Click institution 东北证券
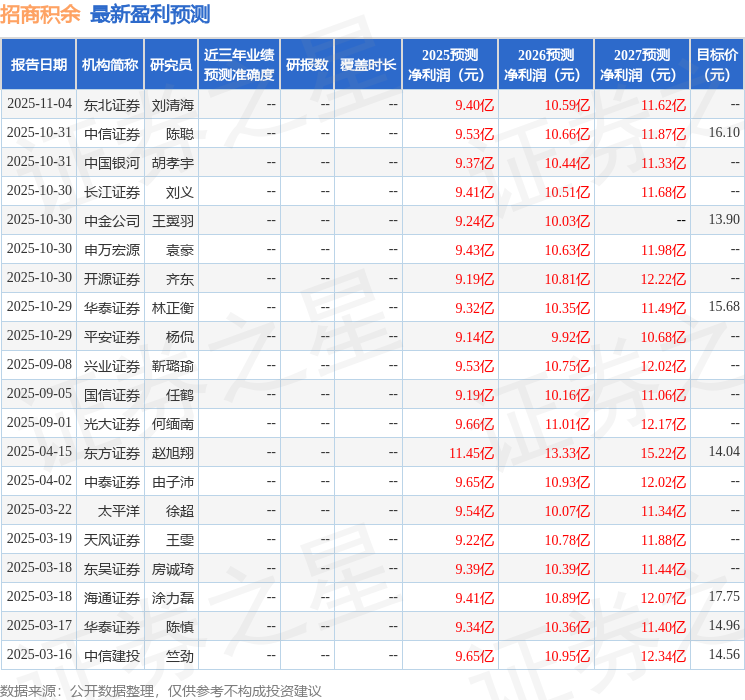Viewport: 745px width, 700px height. coord(112,105)
